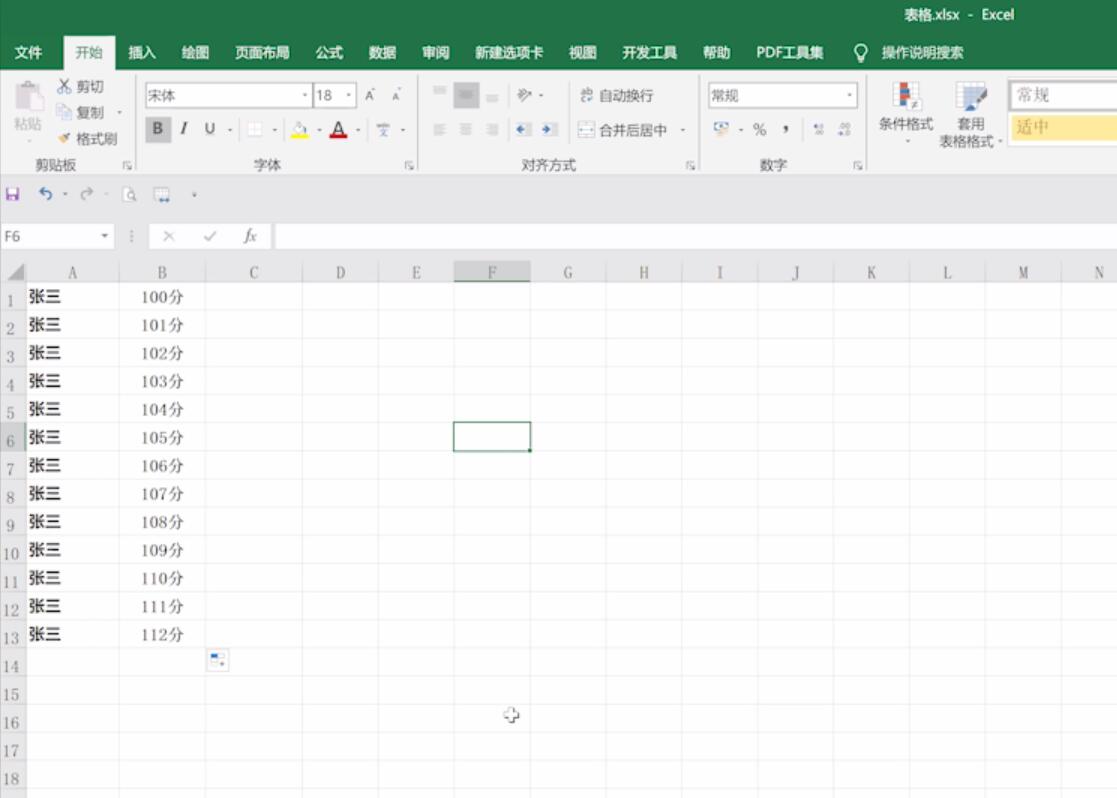
Task: Toggle top vertical alignment
Action: [440, 93]
